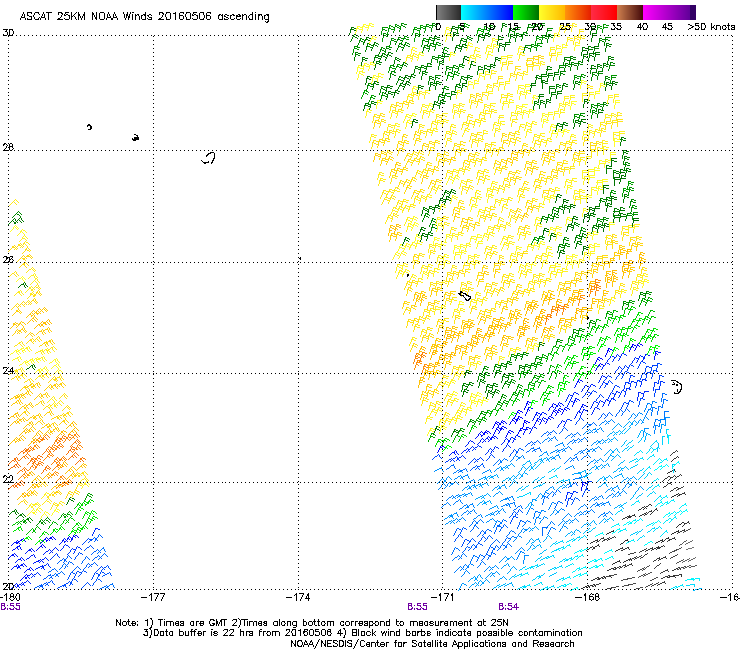Click note text 'Times are GMT'
This screenshot has height=650, width=740.
[x=193, y=623]
